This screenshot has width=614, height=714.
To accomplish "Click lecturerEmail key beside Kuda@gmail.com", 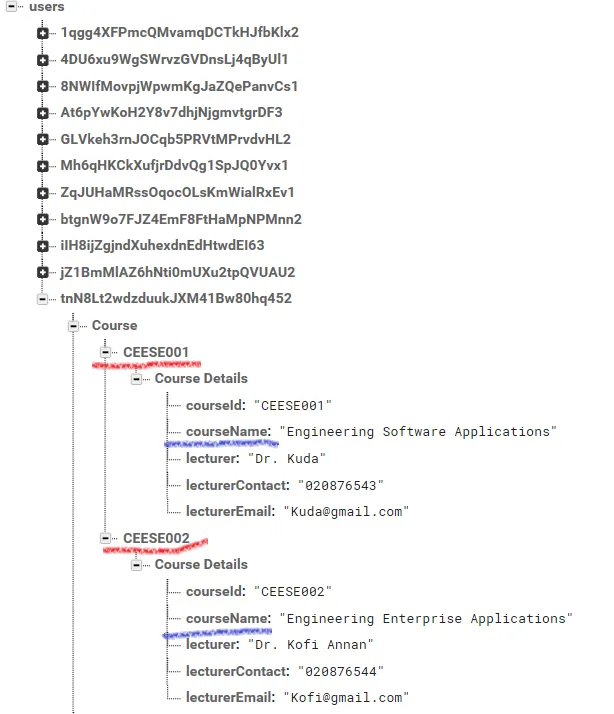I will (230, 511).
